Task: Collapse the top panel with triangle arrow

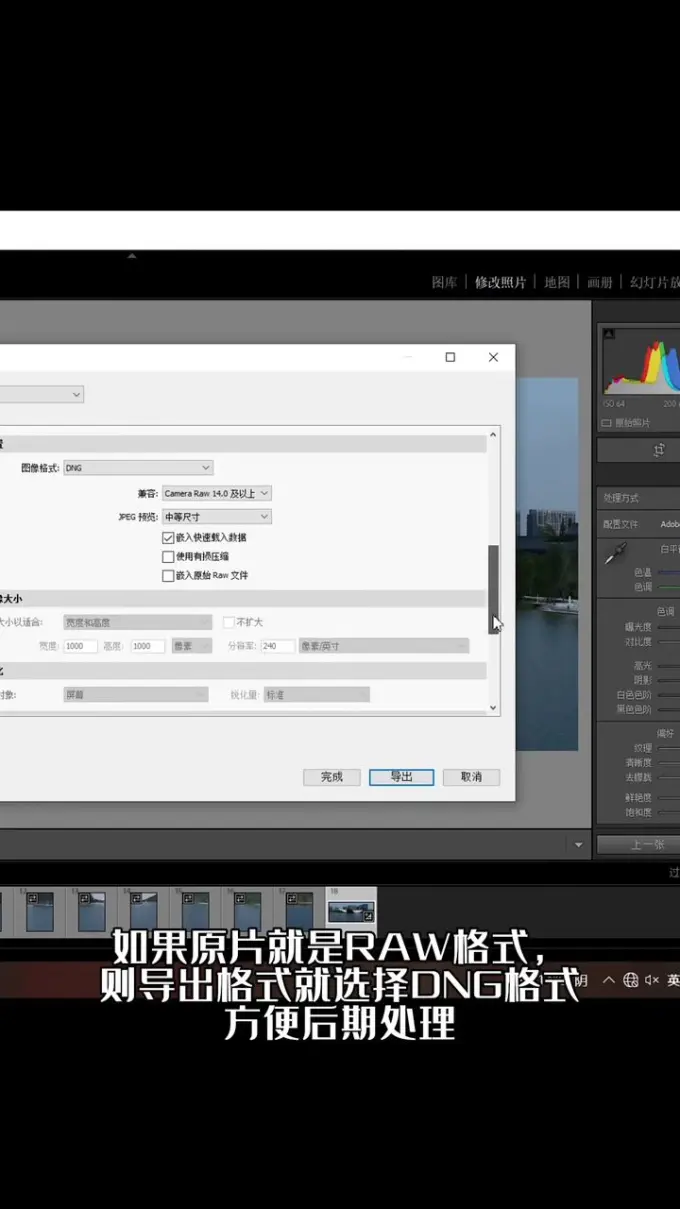Action: click(x=131, y=256)
